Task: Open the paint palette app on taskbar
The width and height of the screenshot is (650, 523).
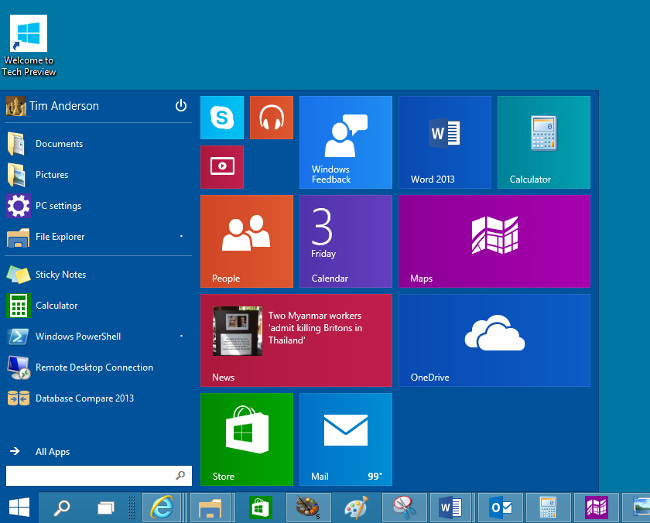Action: pyautogui.click(x=308, y=507)
